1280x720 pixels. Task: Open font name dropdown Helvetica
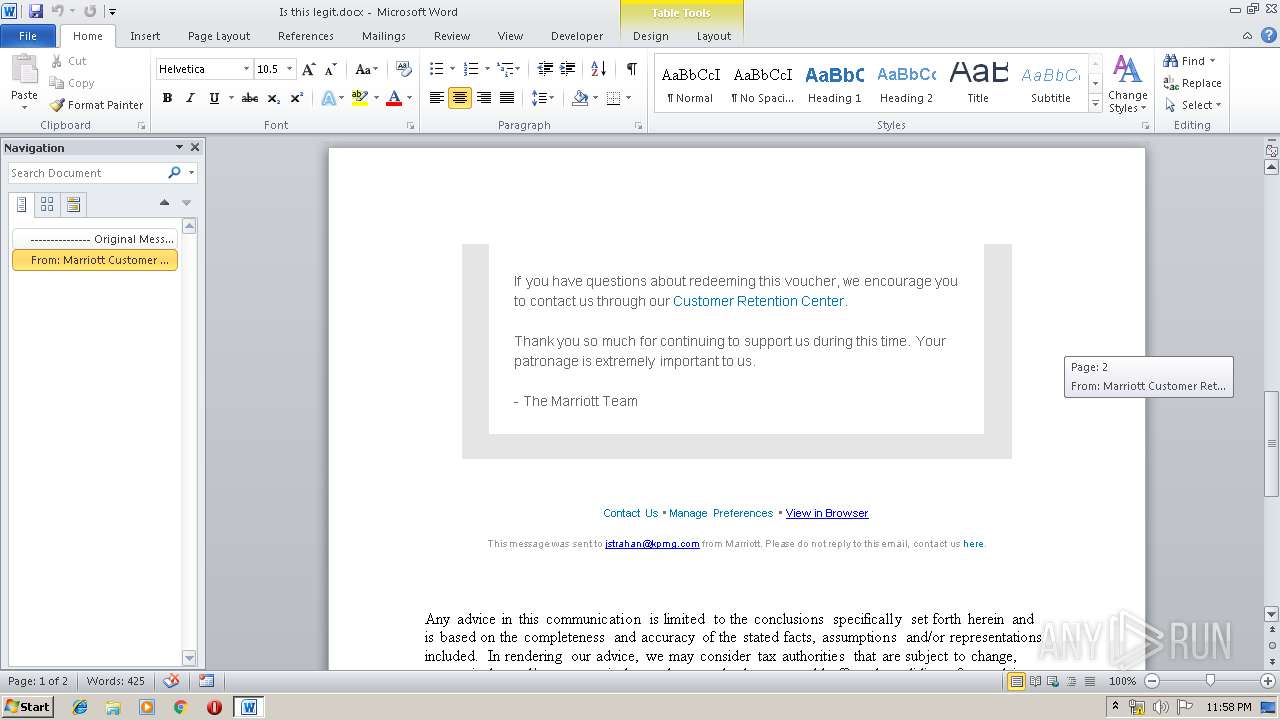(x=246, y=69)
